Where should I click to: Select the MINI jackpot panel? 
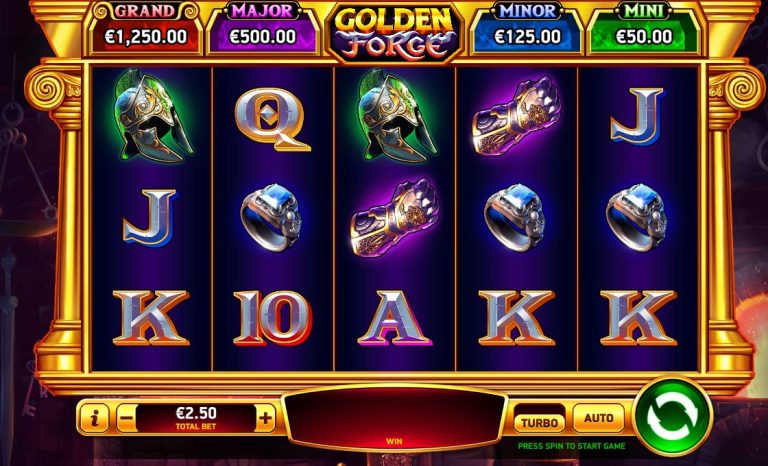click(x=644, y=28)
